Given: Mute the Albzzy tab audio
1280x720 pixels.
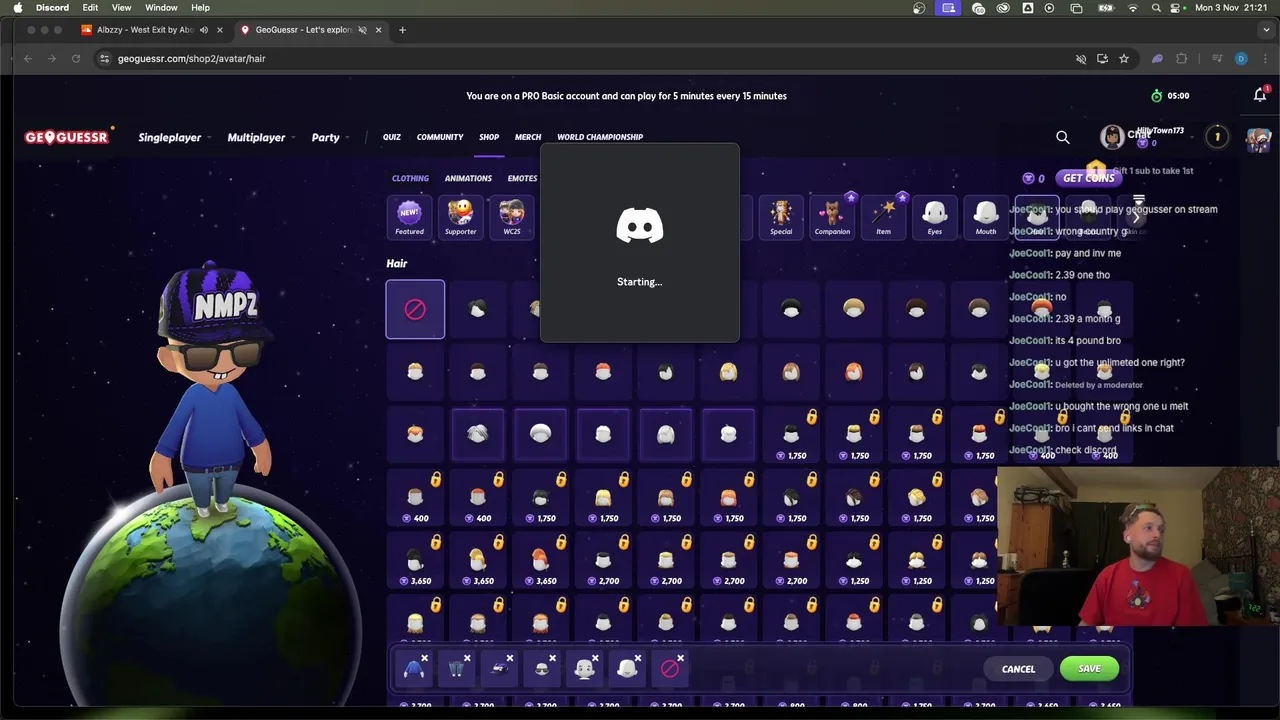Looking at the screenshot, I should 203,30.
